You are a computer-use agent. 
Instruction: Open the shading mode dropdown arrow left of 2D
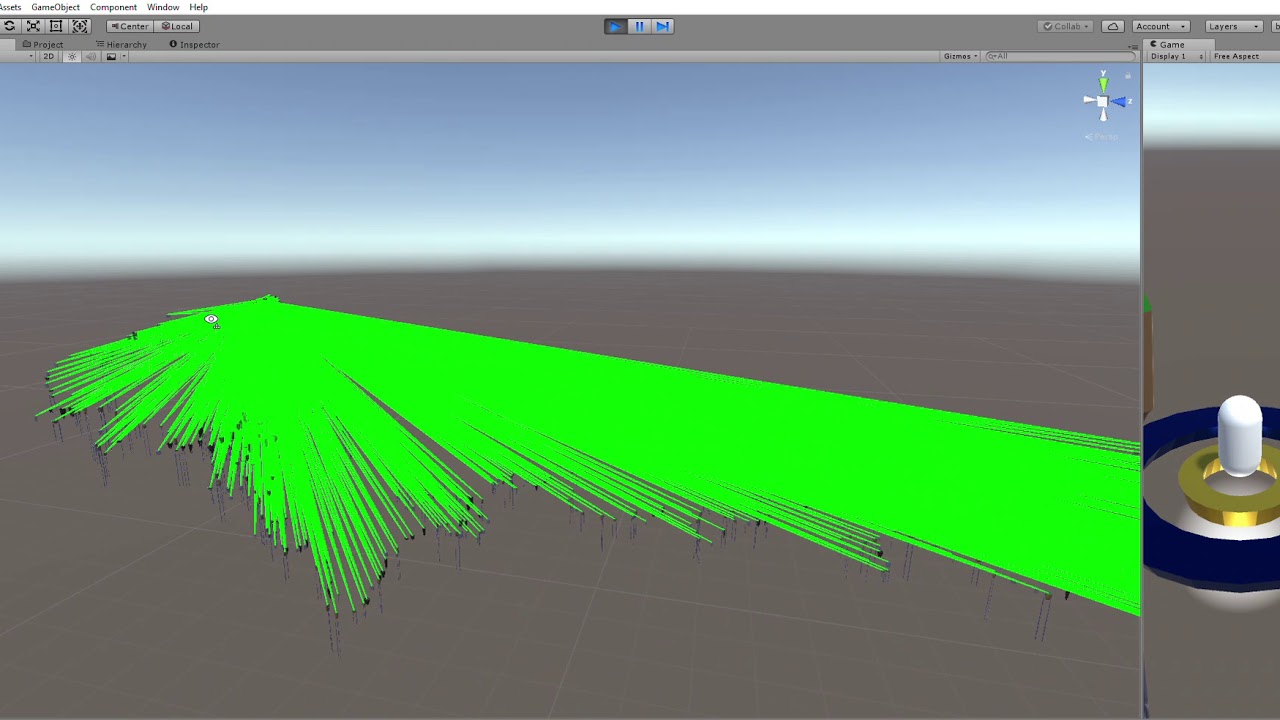31,56
